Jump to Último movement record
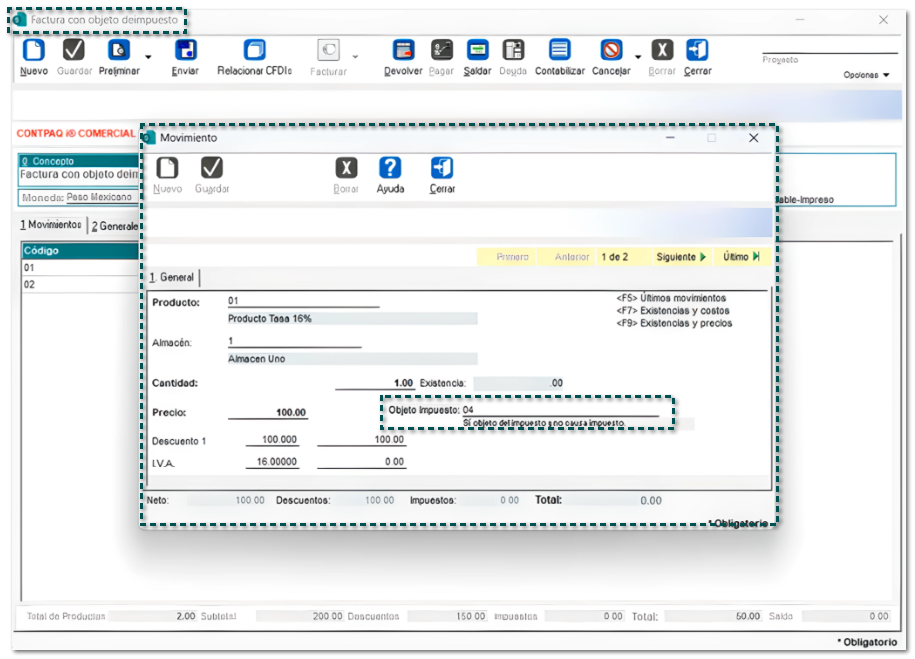Viewport: 915px width, 659px height. tap(741, 257)
